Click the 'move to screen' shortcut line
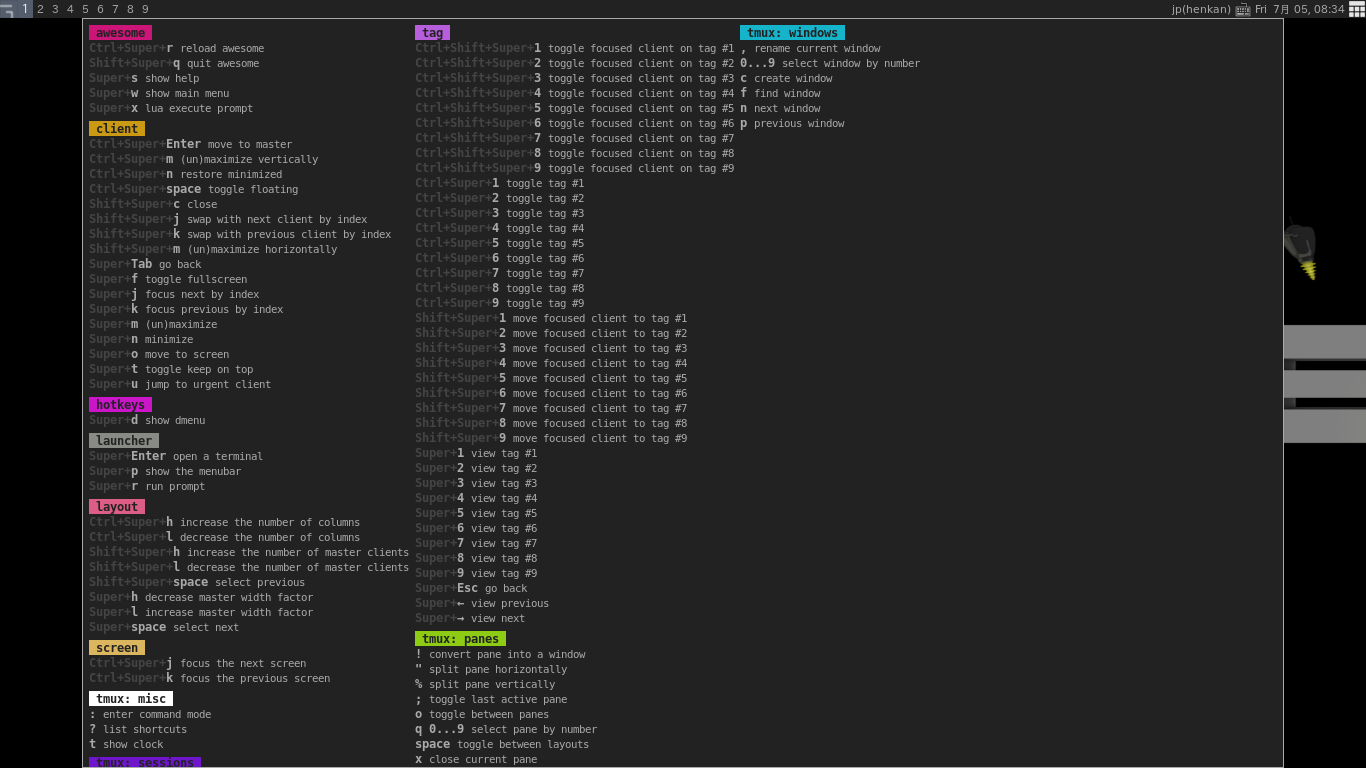 [x=159, y=354]
